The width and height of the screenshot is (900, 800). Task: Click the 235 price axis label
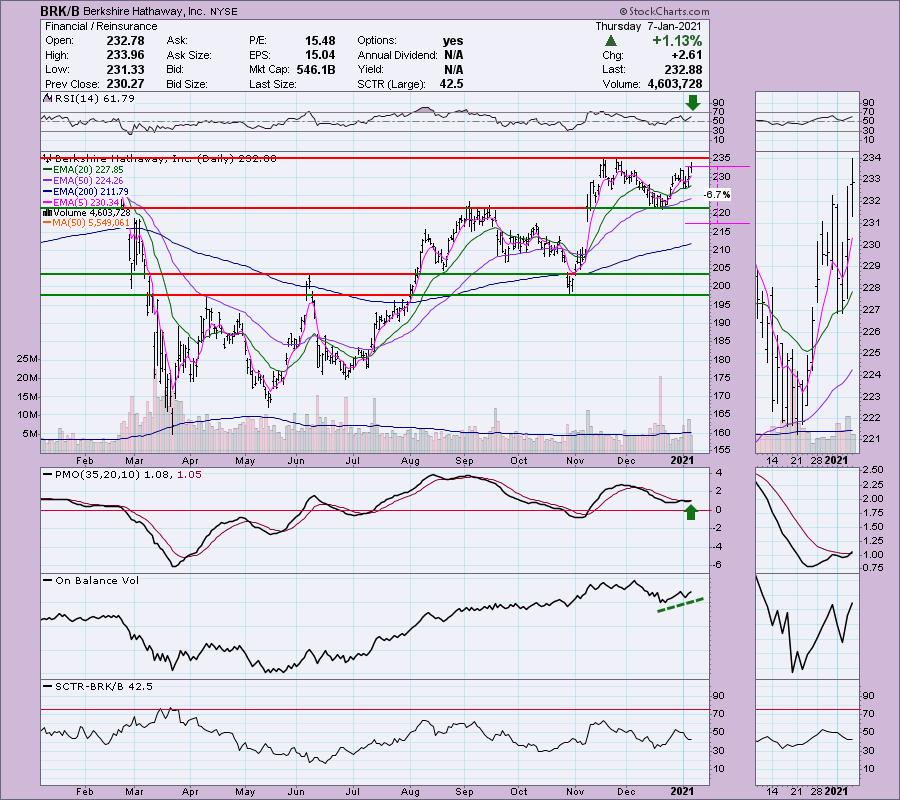721,158
